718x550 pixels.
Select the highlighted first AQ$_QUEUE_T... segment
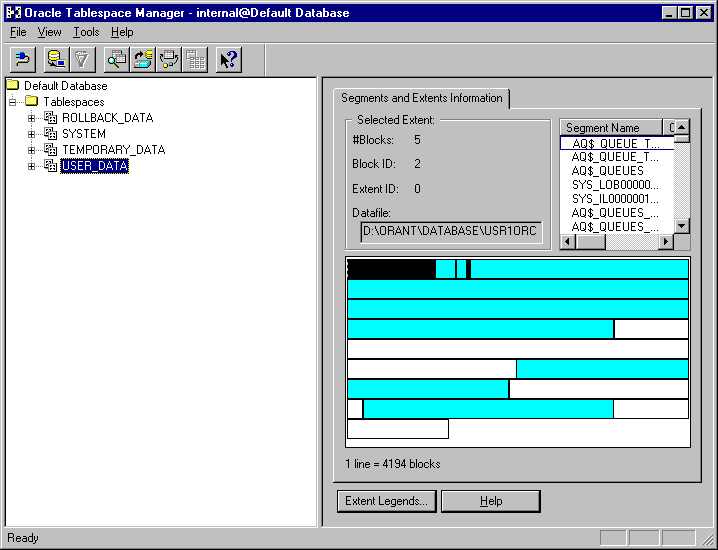(x=617, y=143)
